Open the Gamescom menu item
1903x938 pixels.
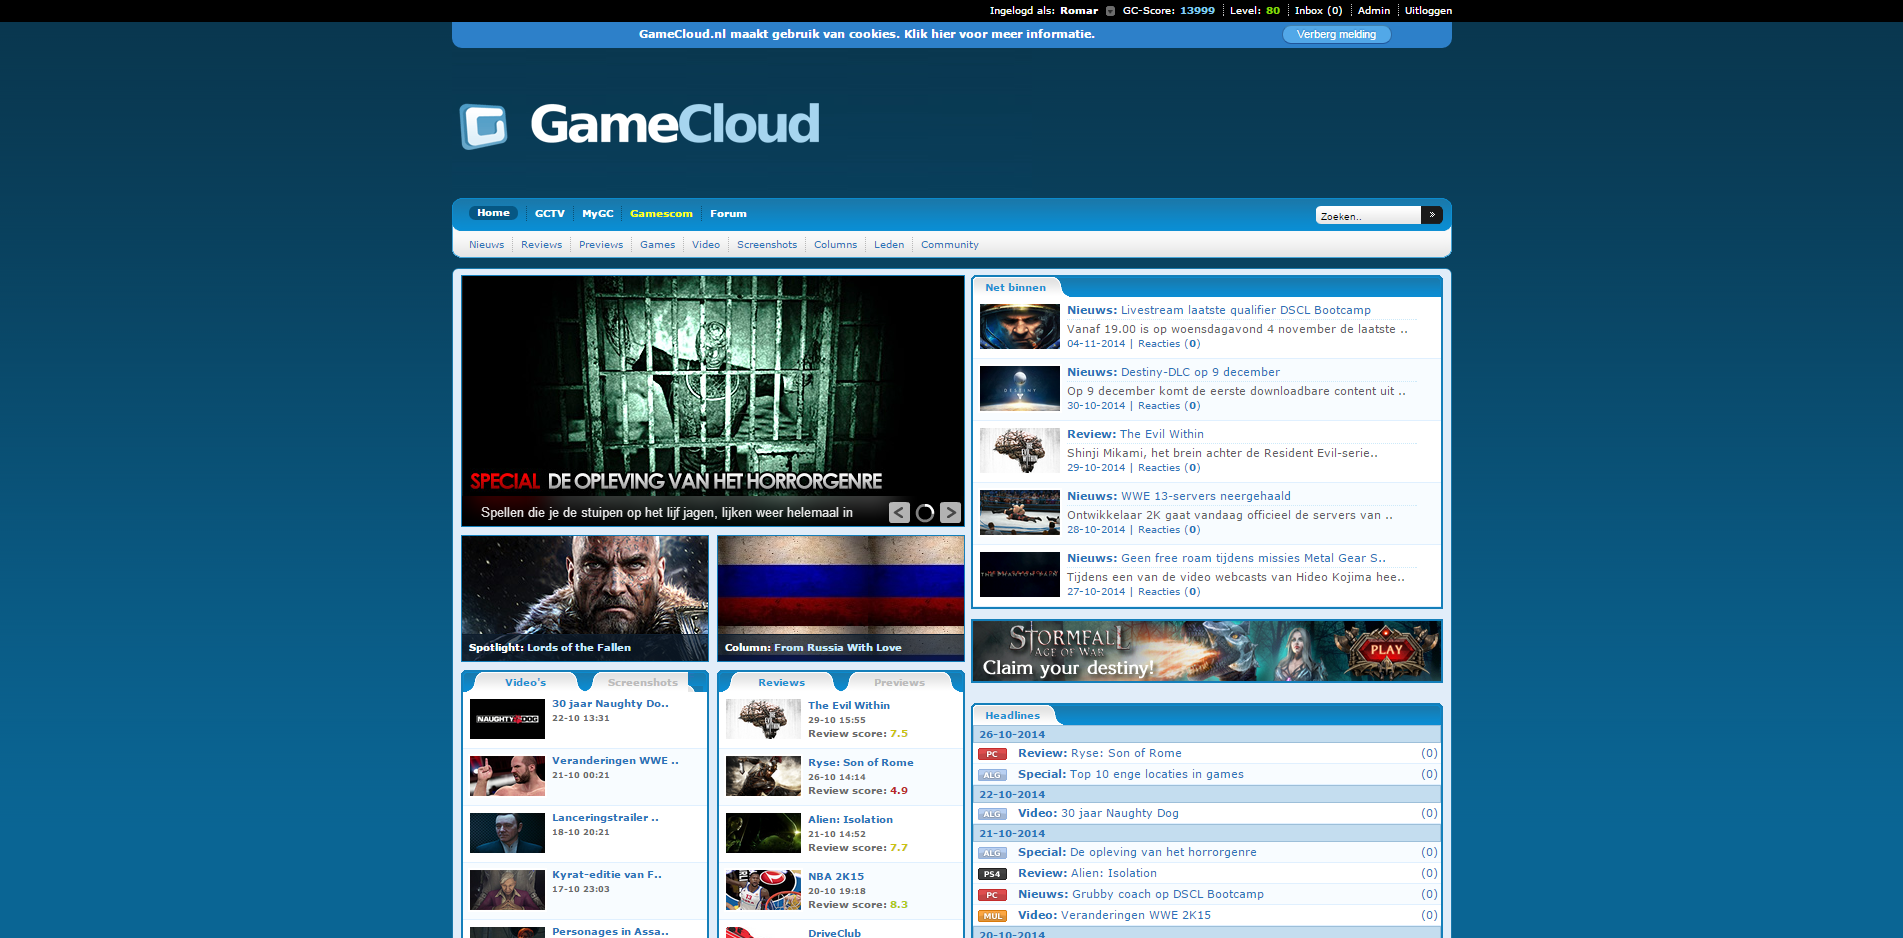point(661,213)
